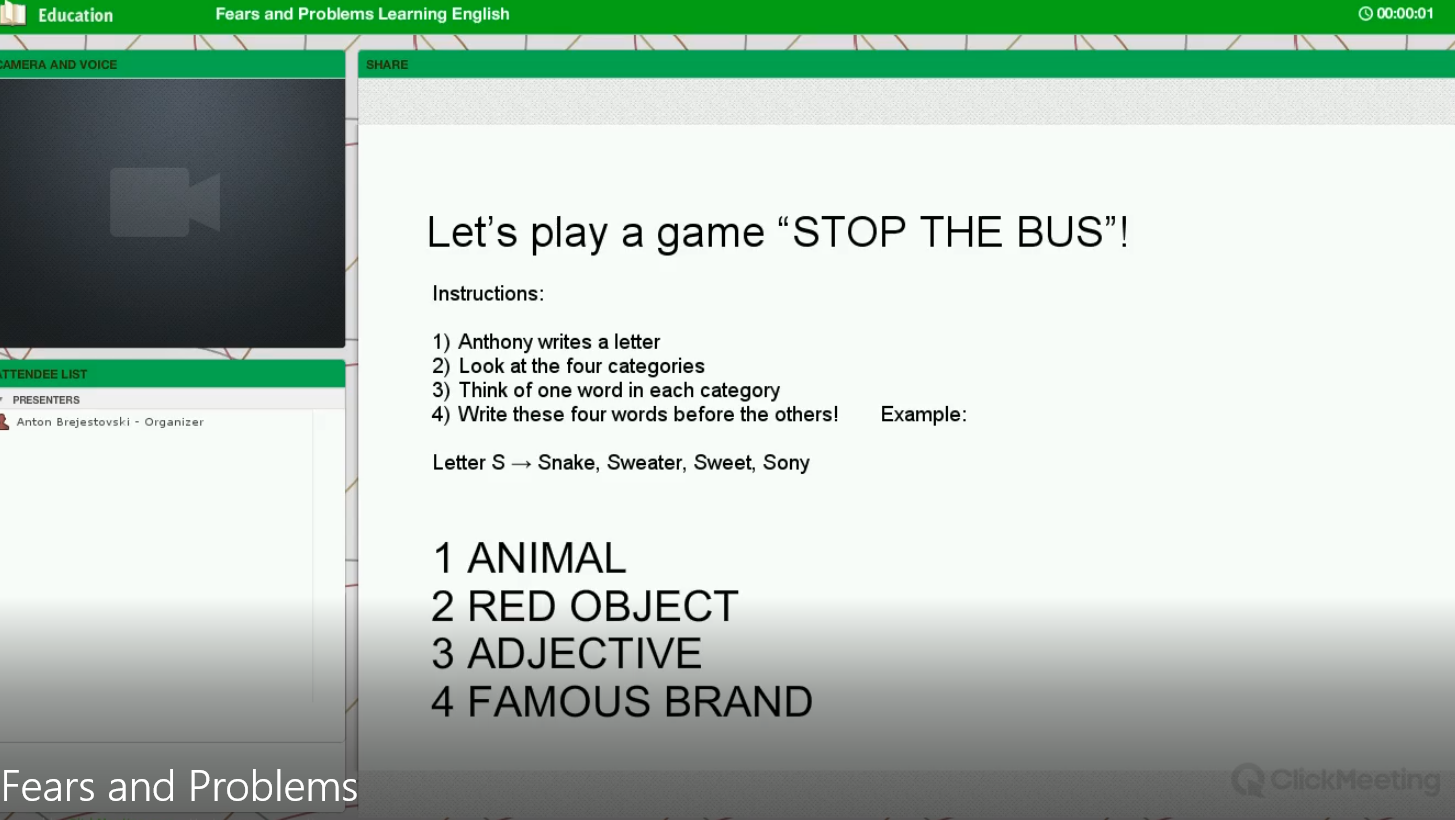This screenshot has width=1455, height=820.
Task: Click the Share panel header
Action: click(387, 65)
